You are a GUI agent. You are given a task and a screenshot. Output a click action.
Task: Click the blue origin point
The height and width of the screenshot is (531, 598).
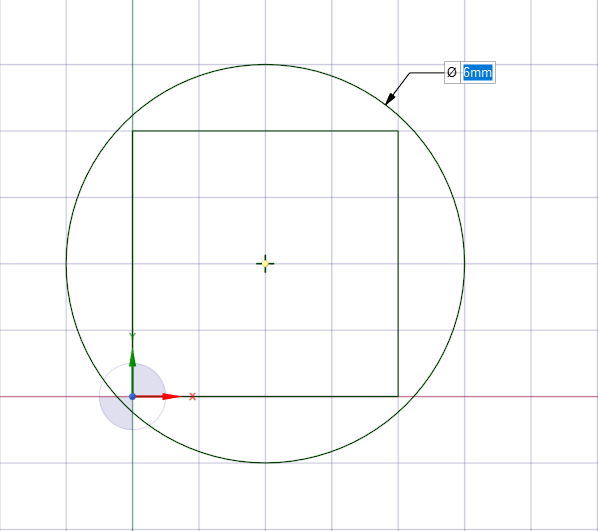(132, 397)
